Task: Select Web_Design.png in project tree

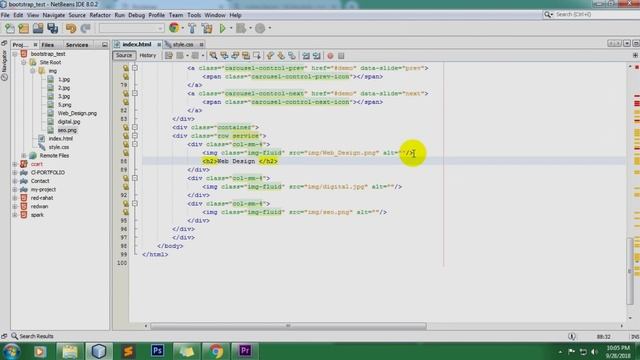Action: click(x=77, y=113)
